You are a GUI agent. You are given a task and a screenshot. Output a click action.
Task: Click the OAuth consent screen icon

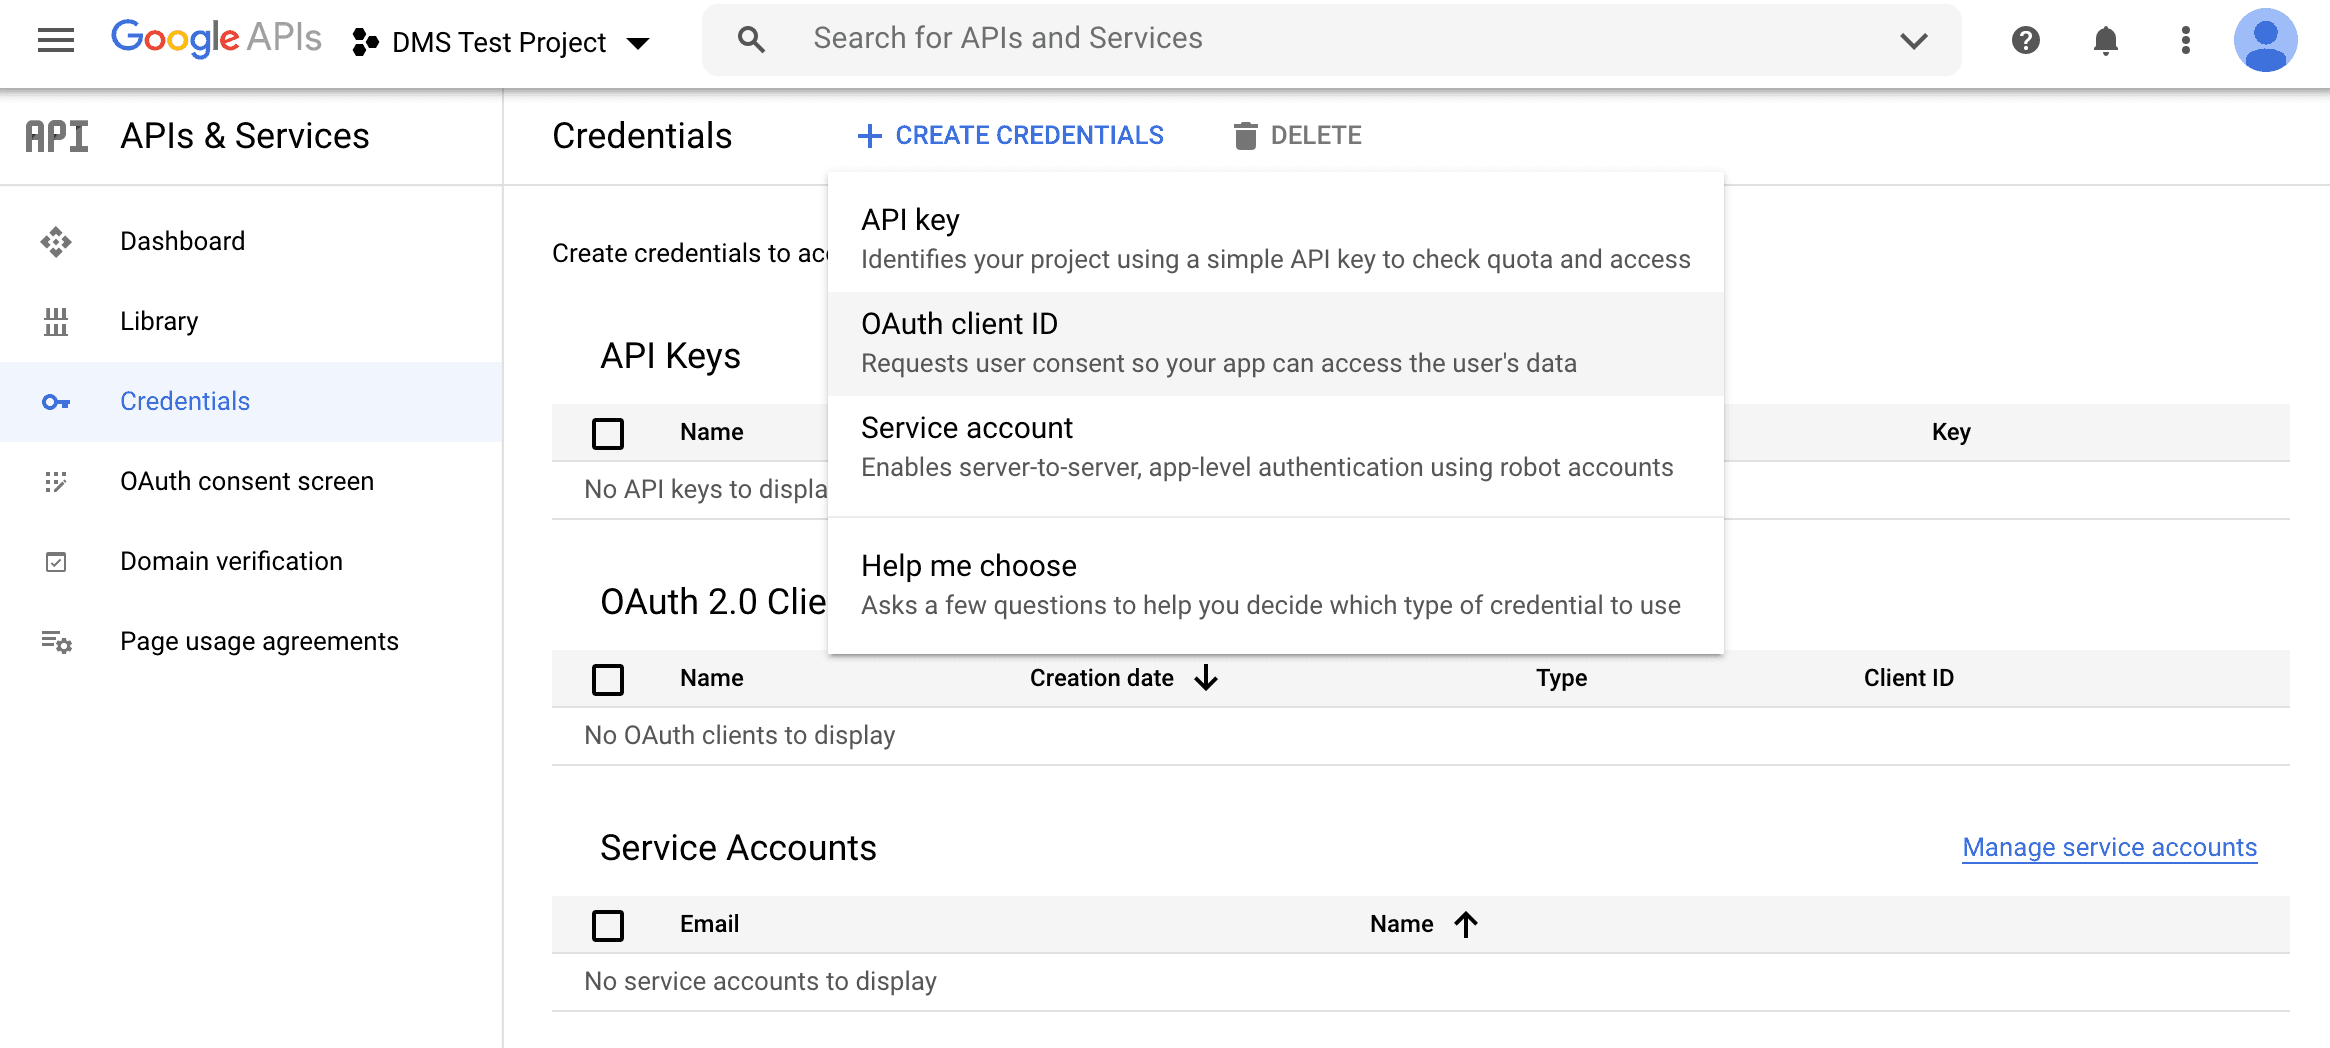56,482
